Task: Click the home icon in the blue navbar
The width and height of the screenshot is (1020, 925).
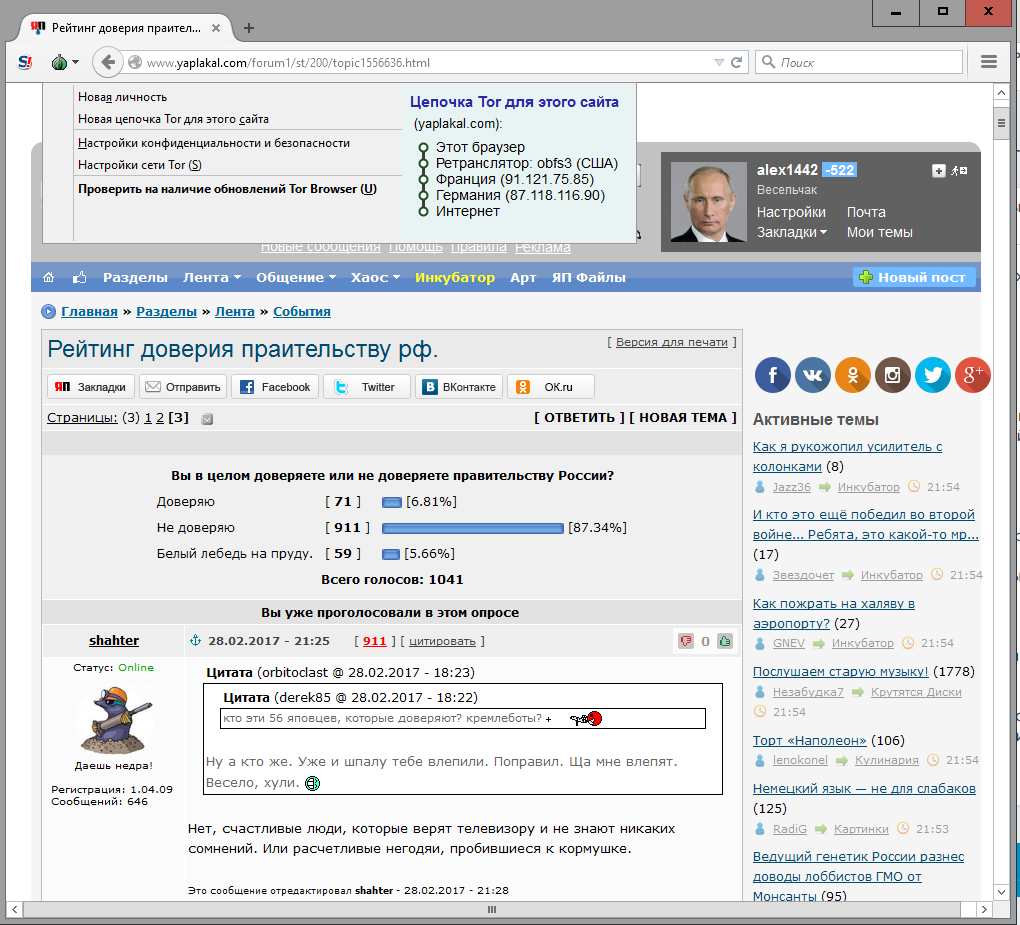Action: point(49,278)
